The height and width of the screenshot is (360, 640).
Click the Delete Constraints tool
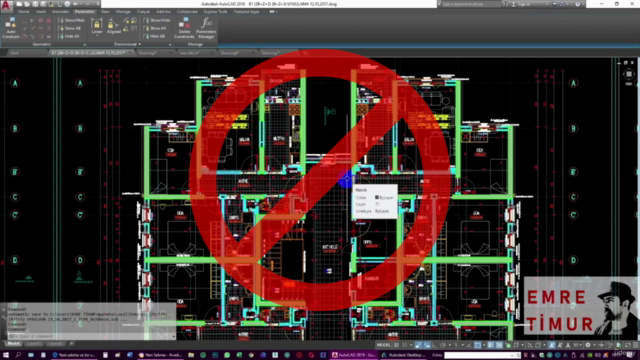[x=184, y=28]
